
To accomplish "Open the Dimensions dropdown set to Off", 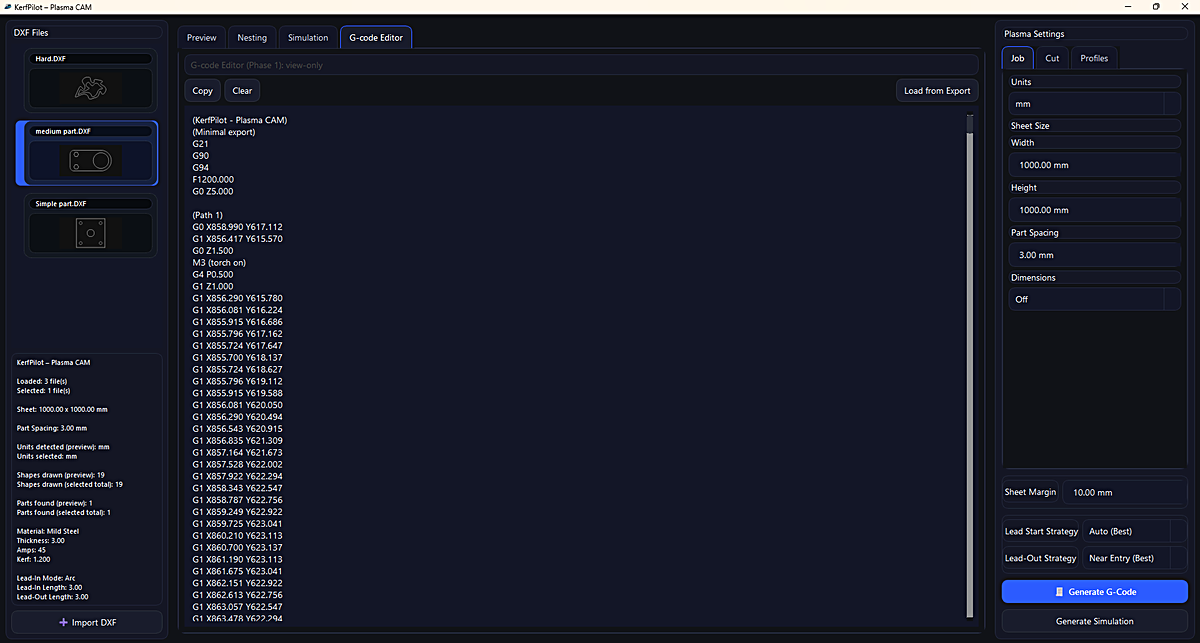I will (x=1094, y=299).
